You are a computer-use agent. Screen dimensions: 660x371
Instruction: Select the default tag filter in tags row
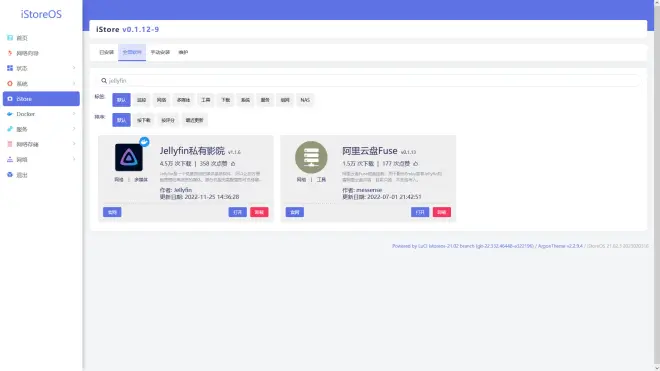(121, 100)
